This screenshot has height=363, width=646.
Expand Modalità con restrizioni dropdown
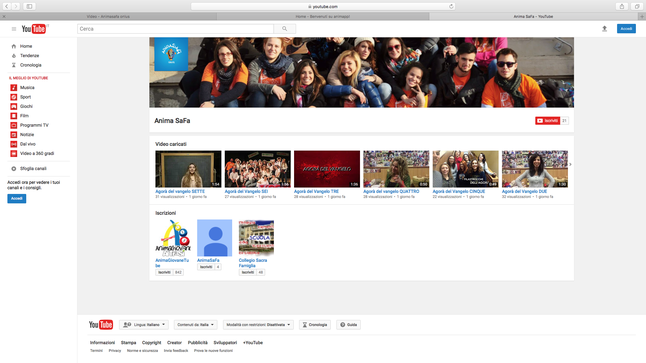pos(258,325)
